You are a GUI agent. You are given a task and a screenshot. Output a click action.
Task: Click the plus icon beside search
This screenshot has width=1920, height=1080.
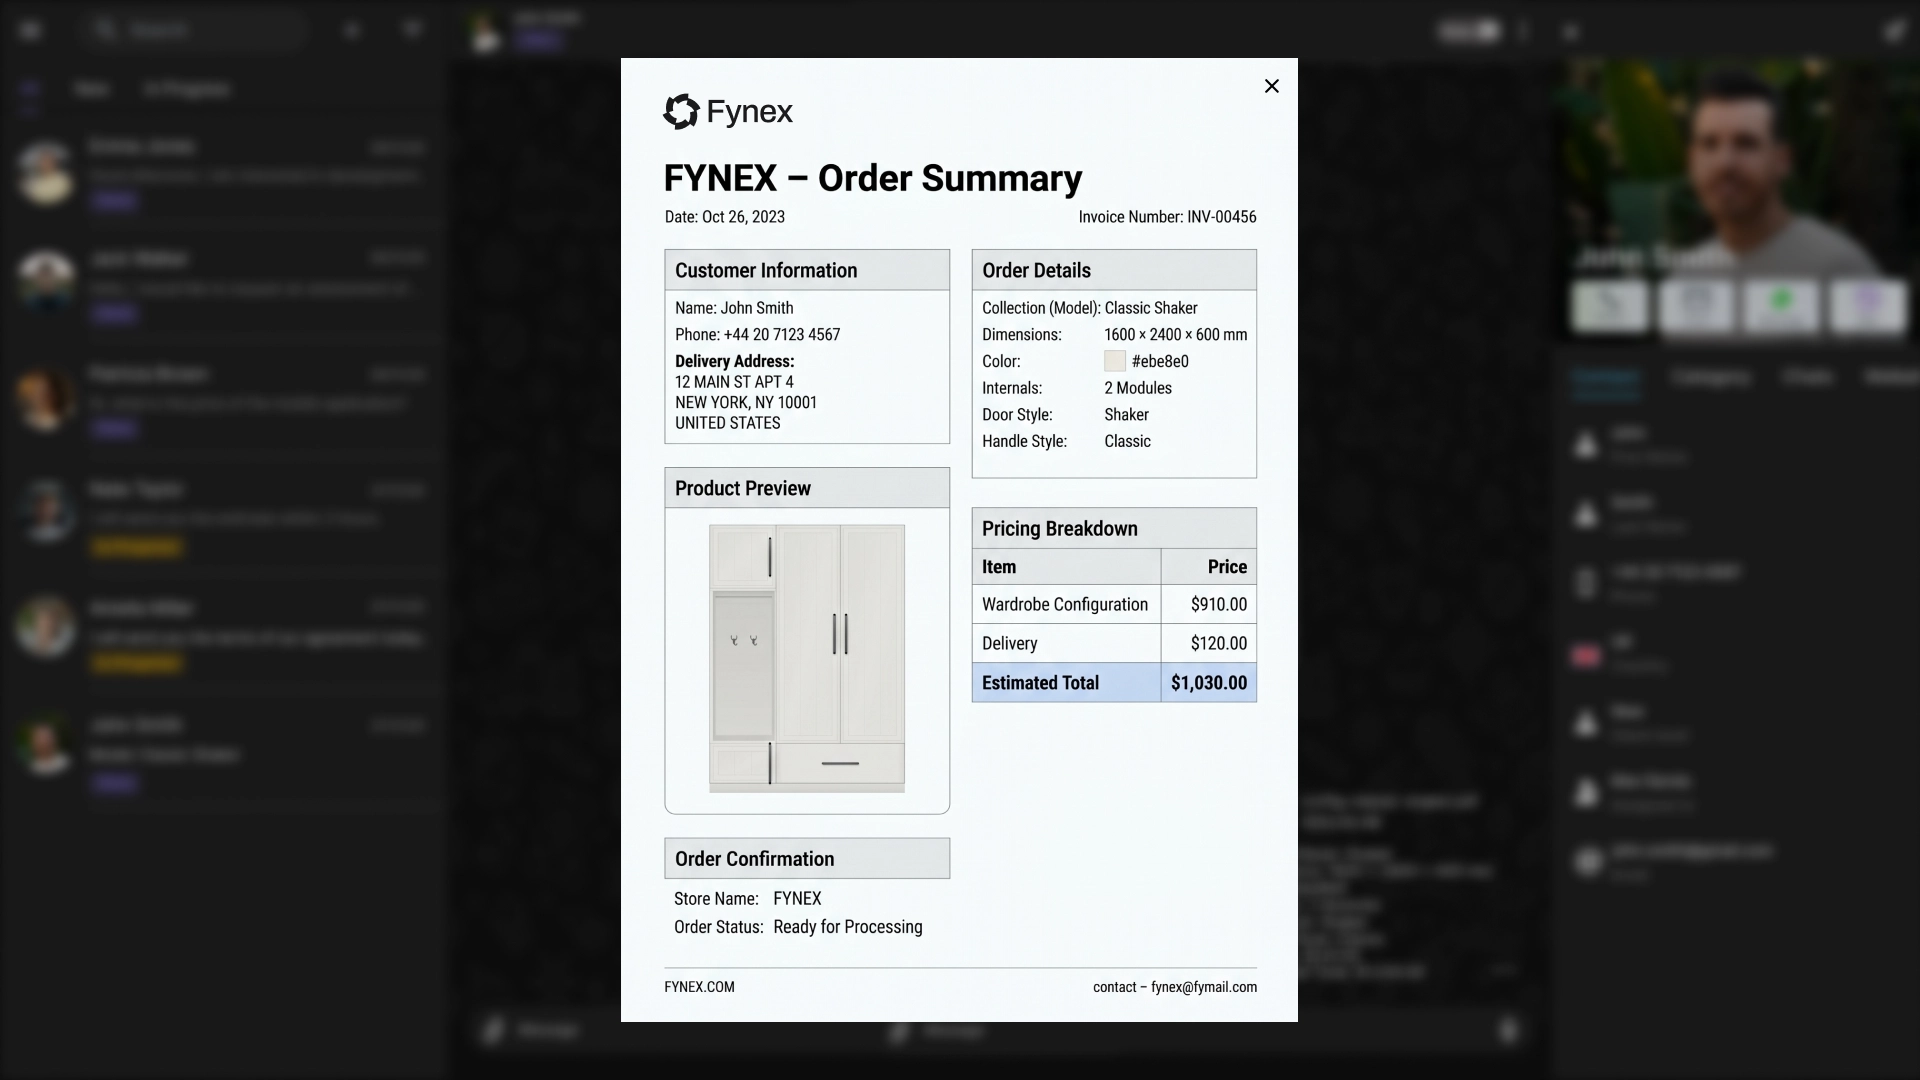[x=352, y=30]
